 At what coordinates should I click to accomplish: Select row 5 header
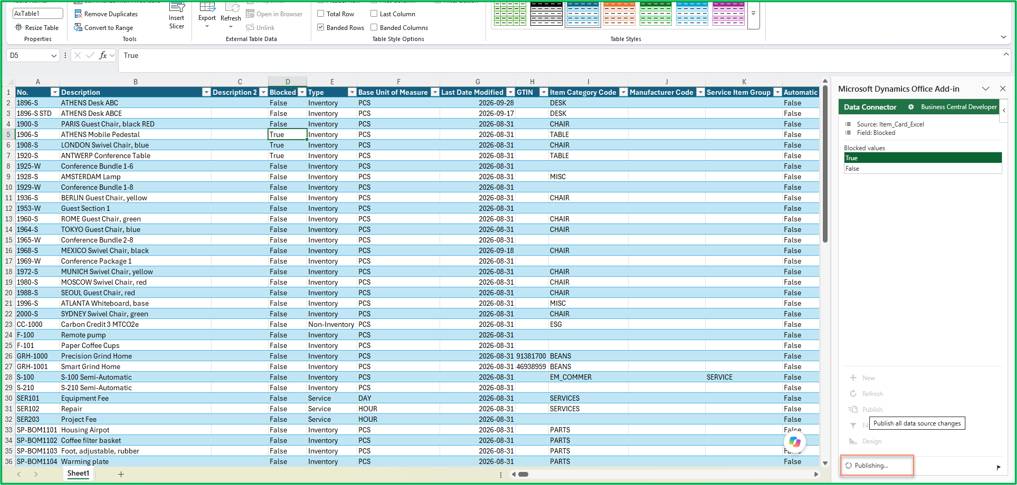7,134
